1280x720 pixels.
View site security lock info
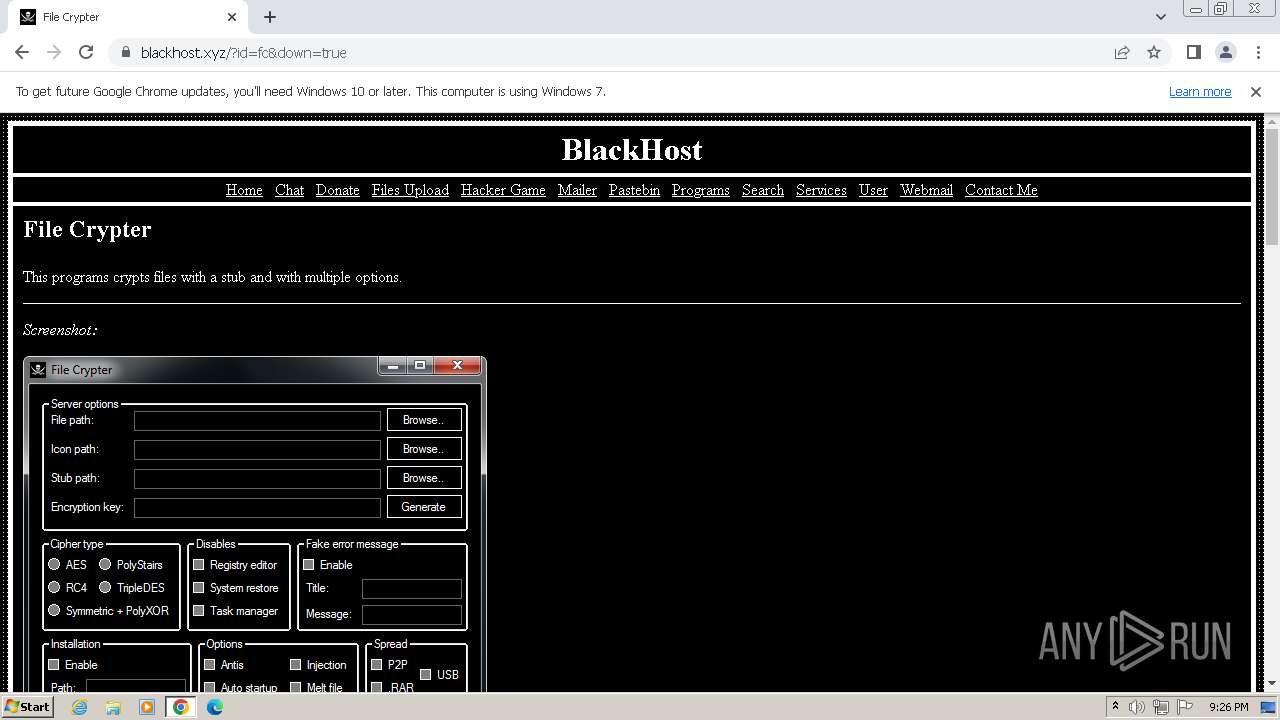(x=125, y=52)
